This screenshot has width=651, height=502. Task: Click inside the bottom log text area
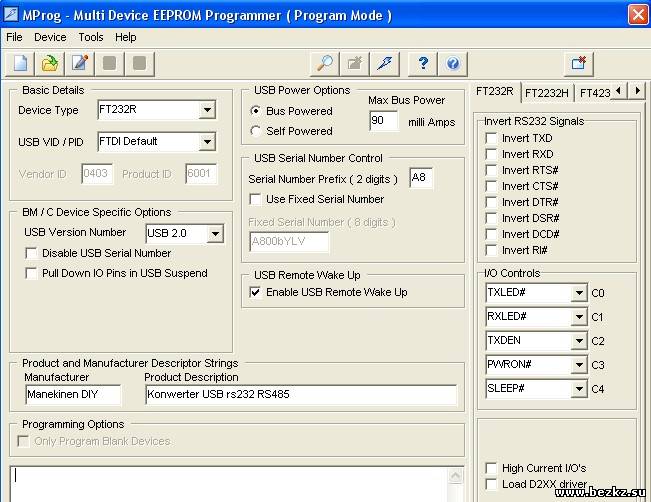(228, 484)
